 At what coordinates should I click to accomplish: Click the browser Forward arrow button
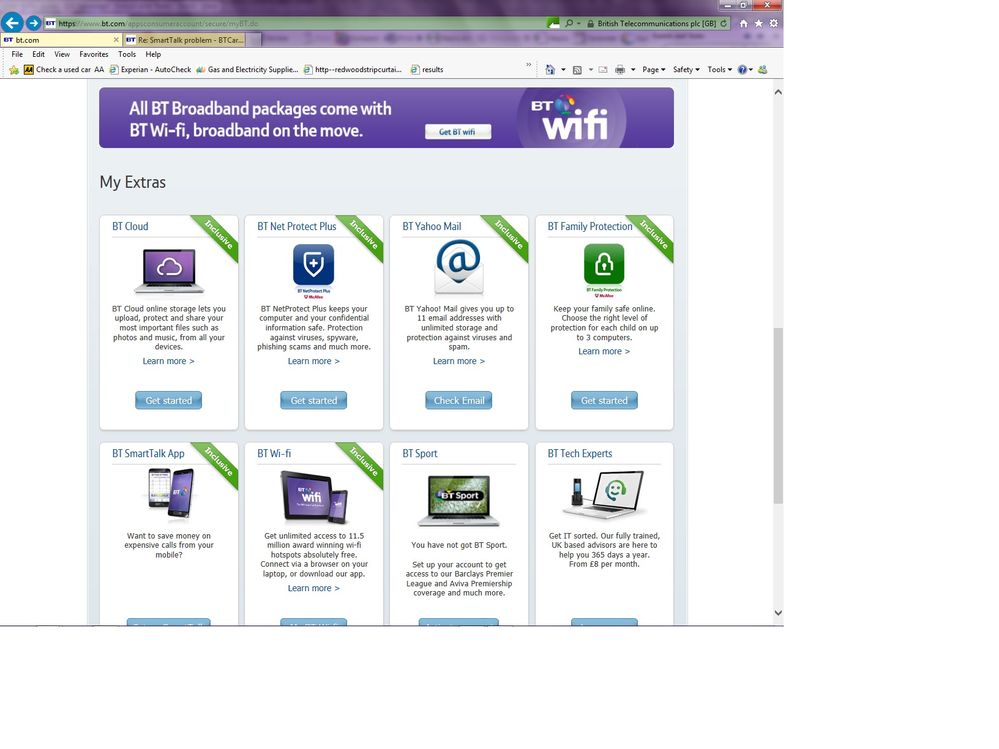(x=33, y=23)
